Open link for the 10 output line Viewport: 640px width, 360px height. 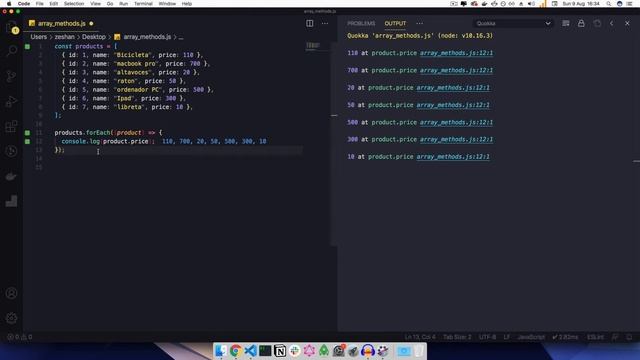tap(453, 156)
